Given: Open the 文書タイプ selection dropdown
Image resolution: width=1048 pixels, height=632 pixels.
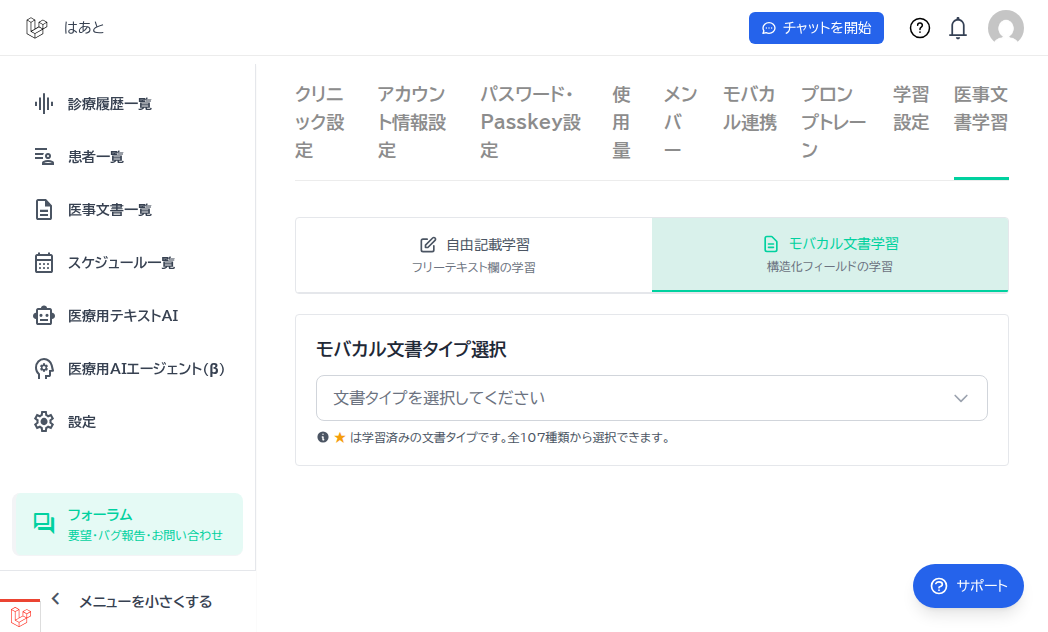Looking at the screenshot, I should pyautogui.click(x=651, y=398).
